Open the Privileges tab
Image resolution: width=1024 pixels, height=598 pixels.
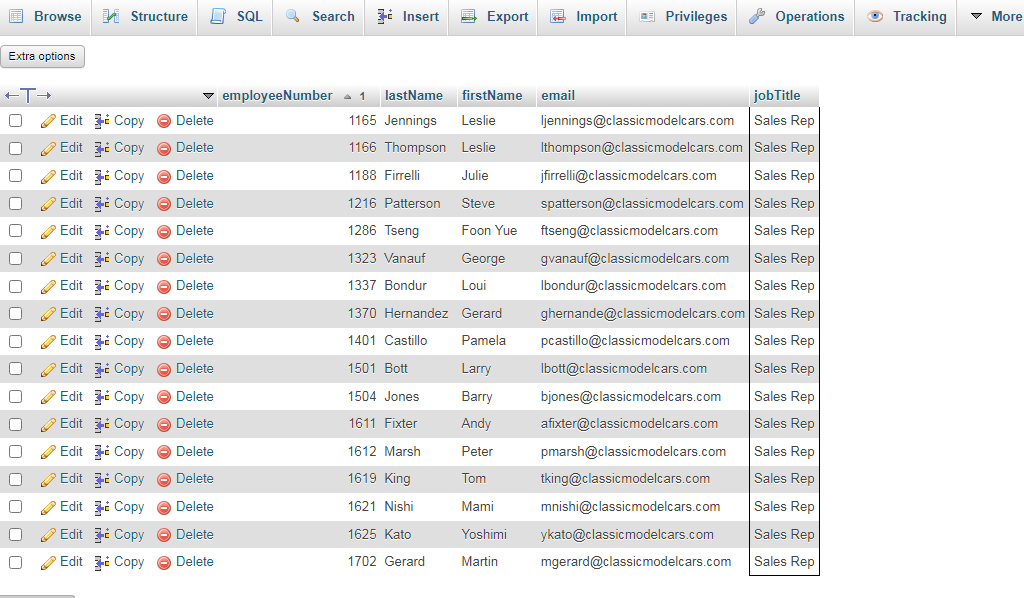click(x=682, y=16)
